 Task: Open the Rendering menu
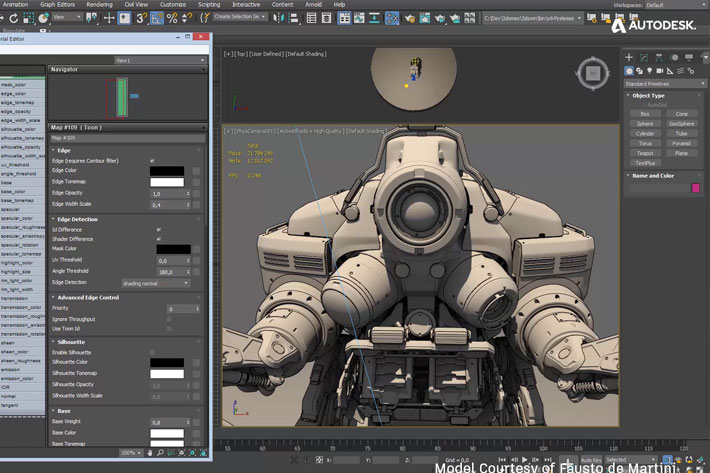(x=99, y=4)
